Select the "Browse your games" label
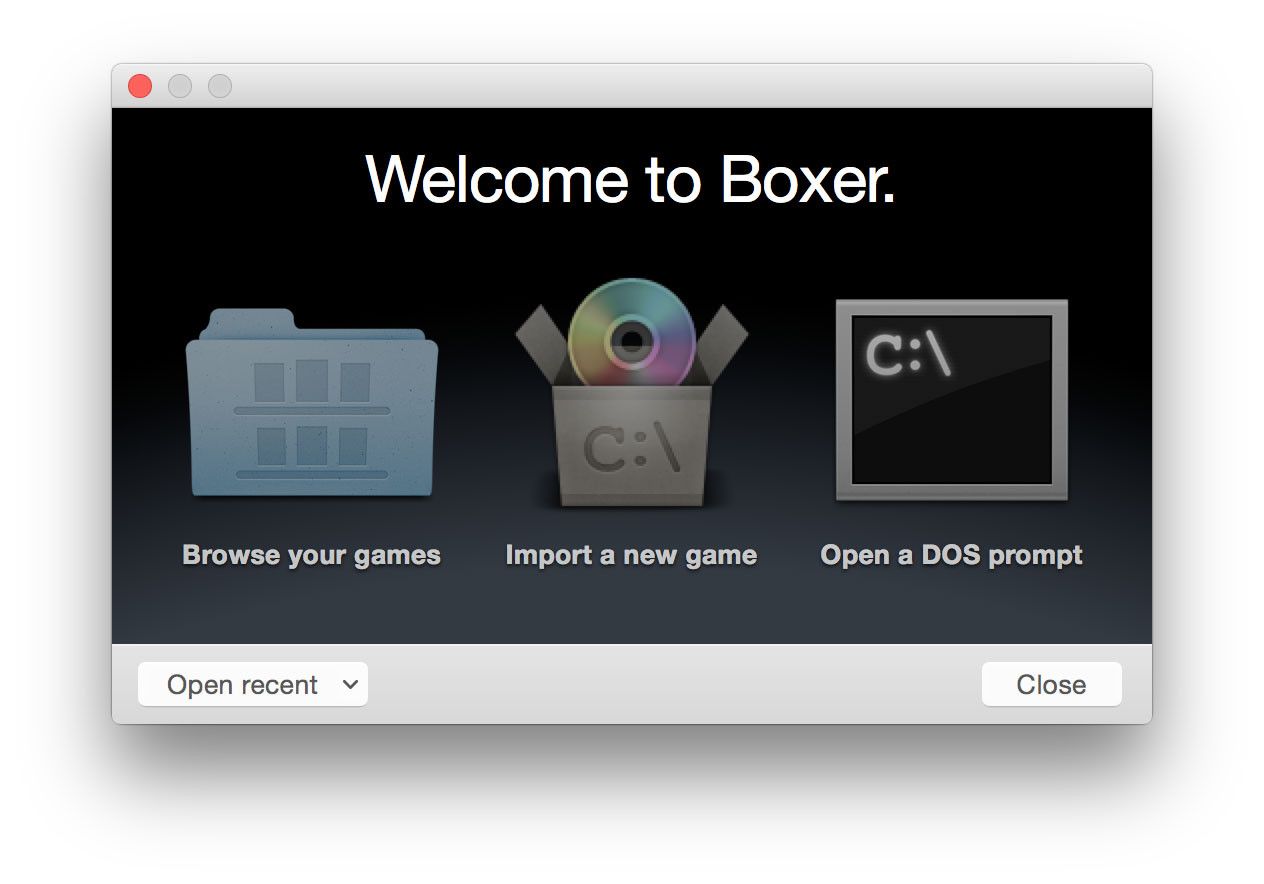1264x884 pixels. point(311,555)
